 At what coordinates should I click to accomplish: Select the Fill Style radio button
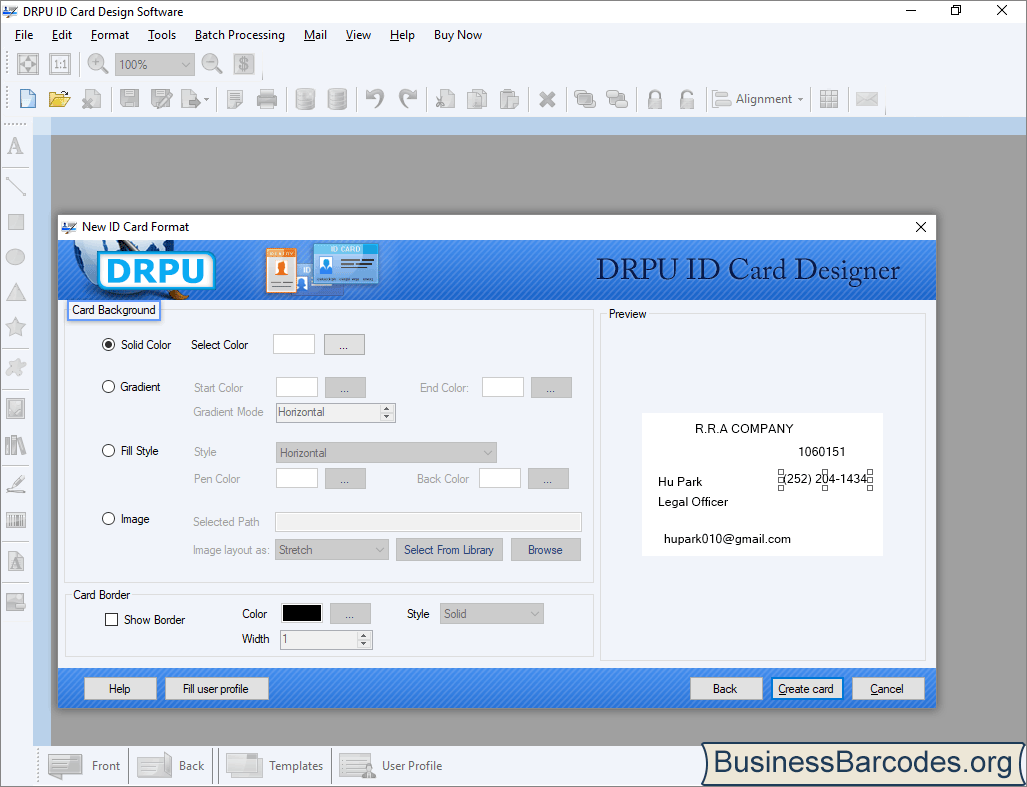click(x=108, y=450)
